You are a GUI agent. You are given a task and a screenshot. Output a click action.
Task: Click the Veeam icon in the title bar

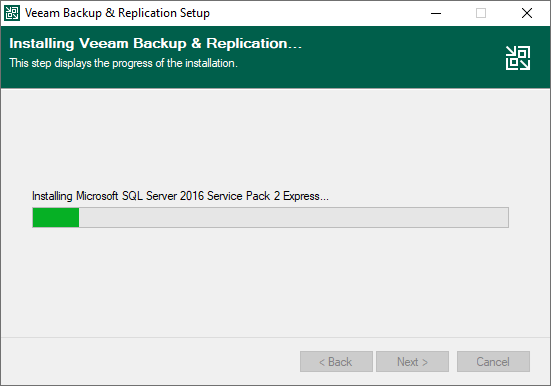click(x=12, y=13)
